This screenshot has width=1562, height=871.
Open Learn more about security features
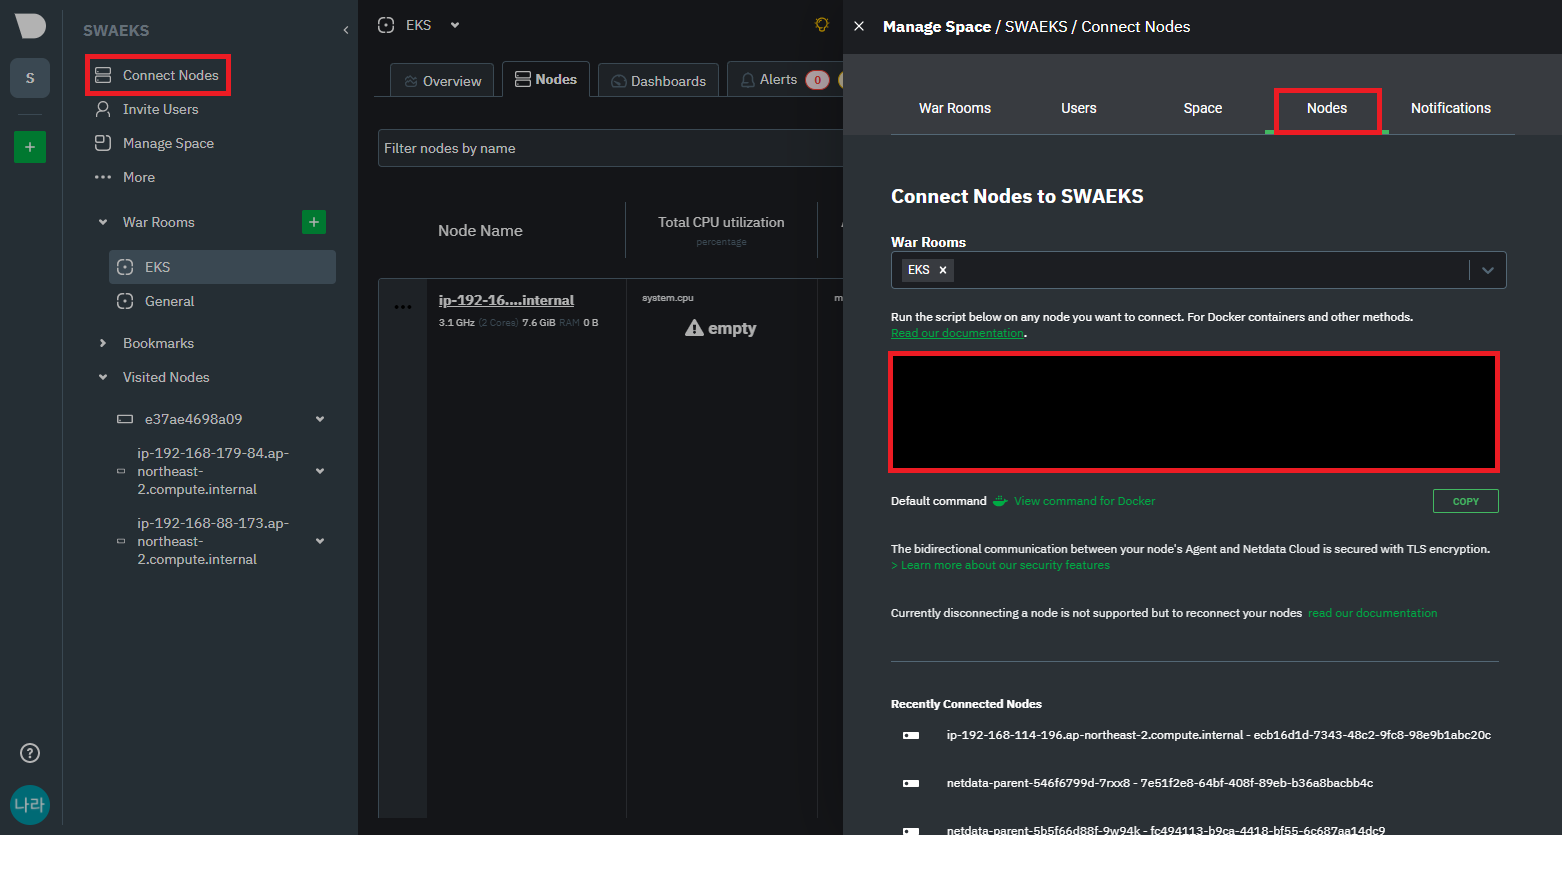click(x=1000, y=565)
